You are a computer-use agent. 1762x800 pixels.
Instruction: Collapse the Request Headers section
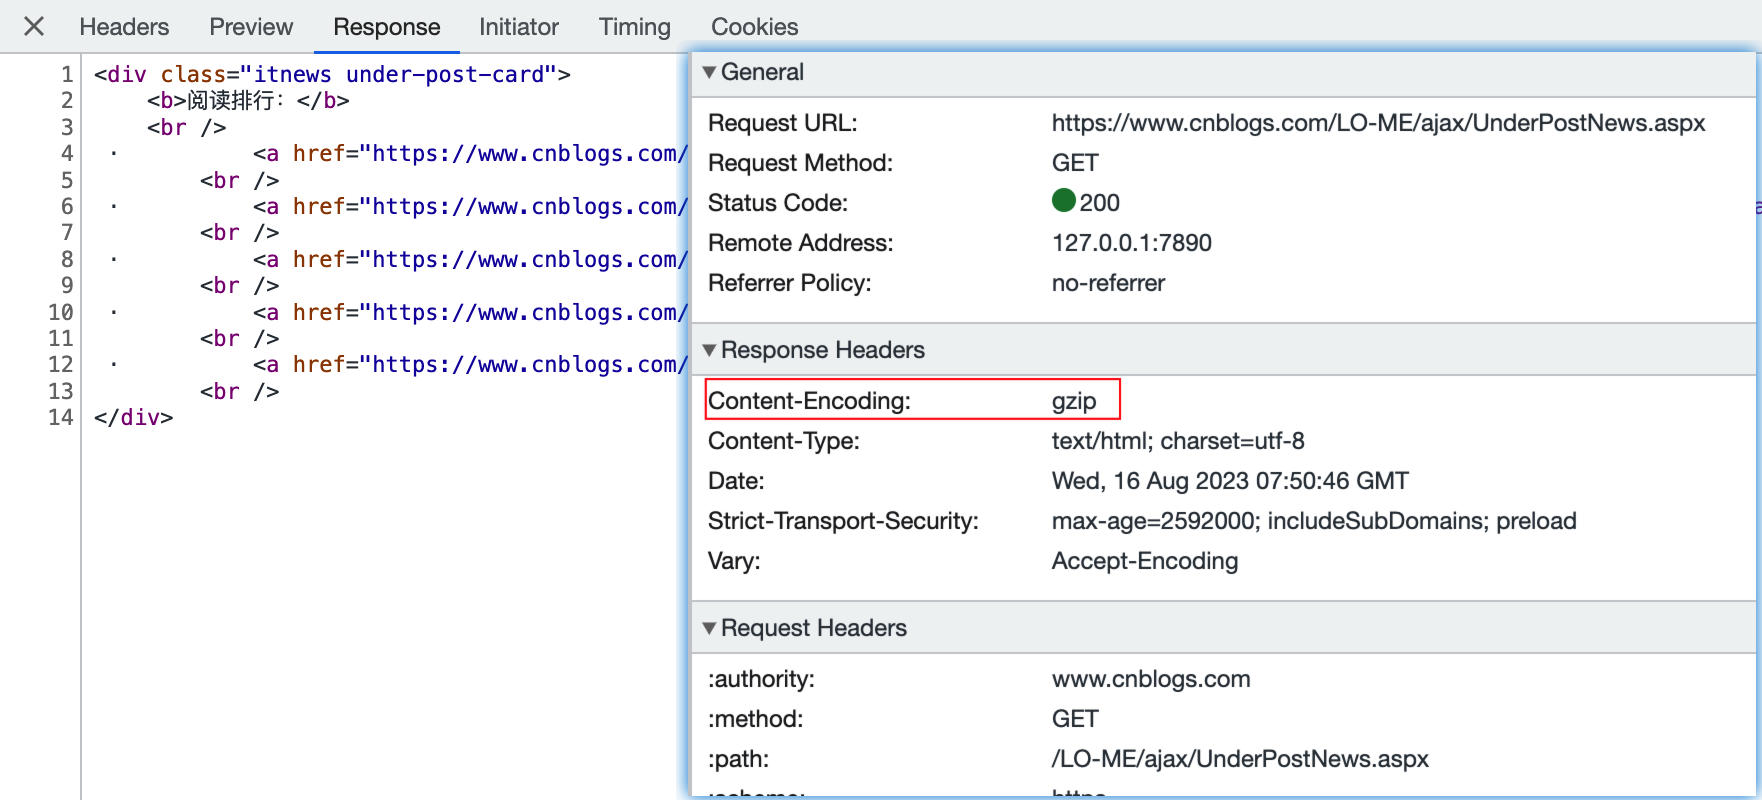click(709, 628)
